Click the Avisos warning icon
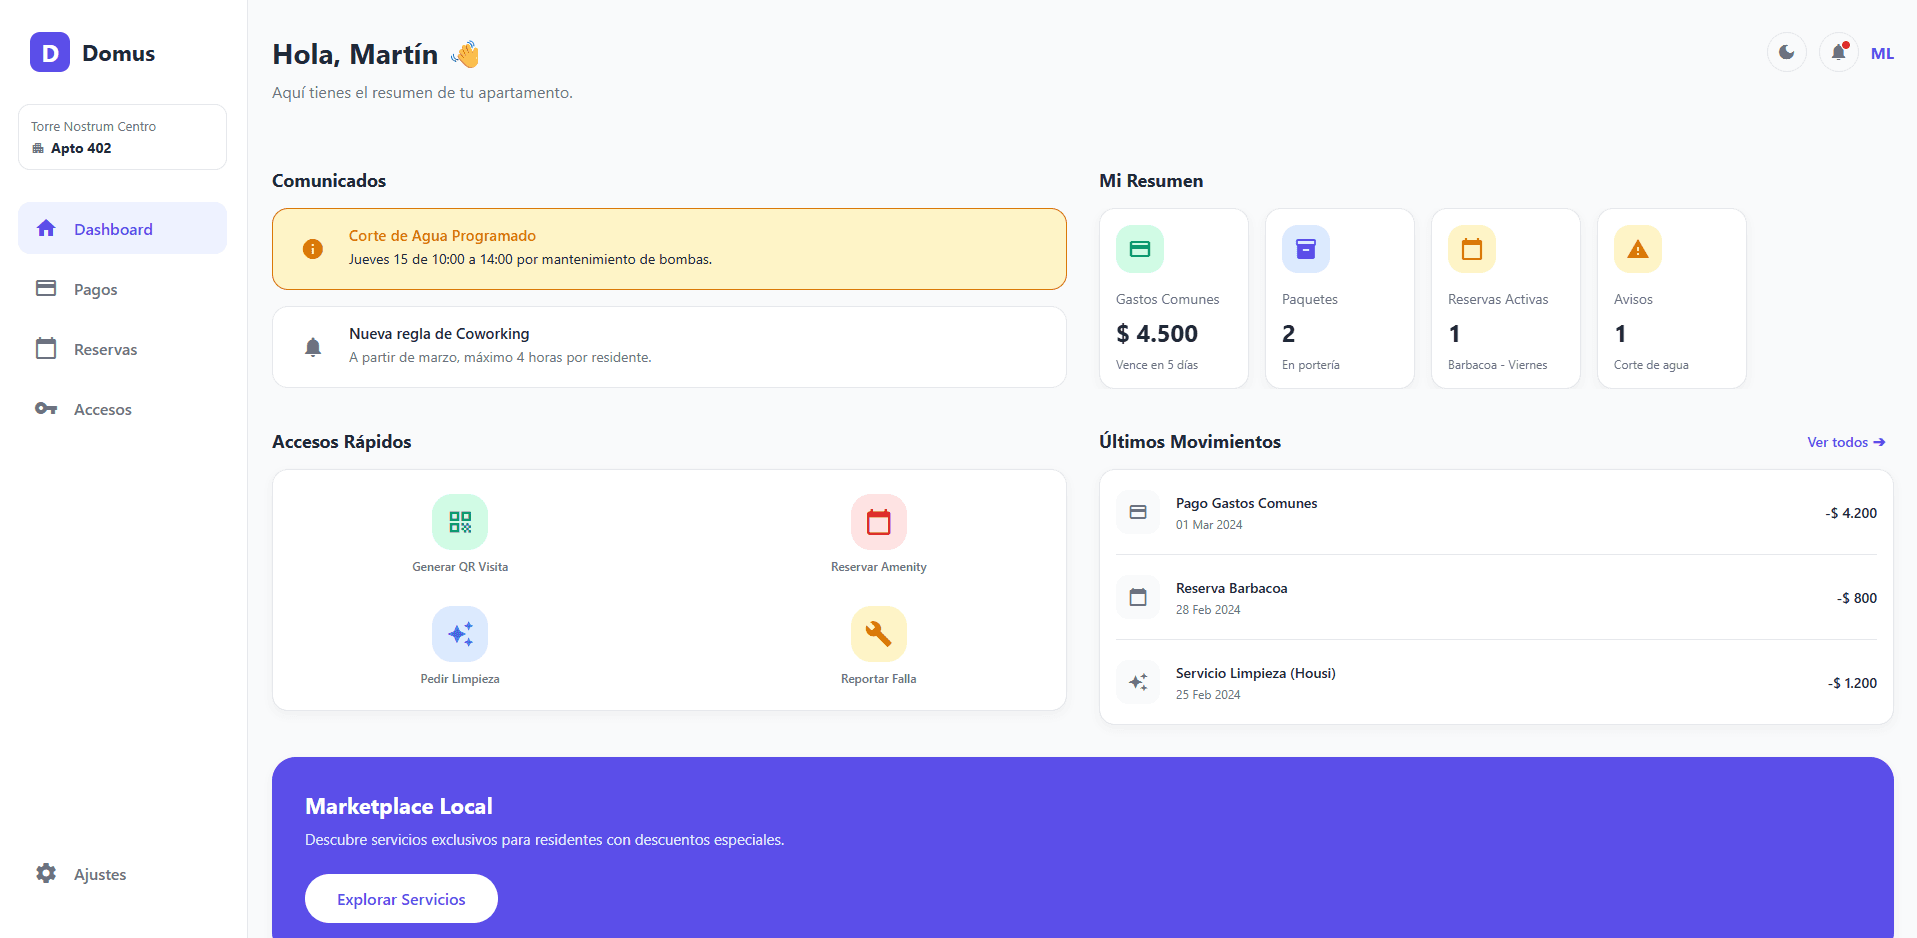 coord(1637,248)
